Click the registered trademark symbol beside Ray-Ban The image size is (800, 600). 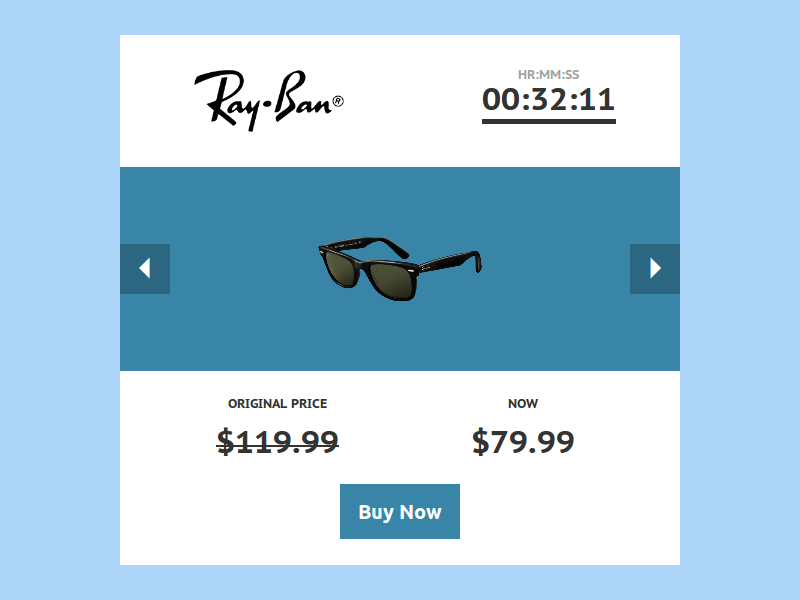[338, 102]
